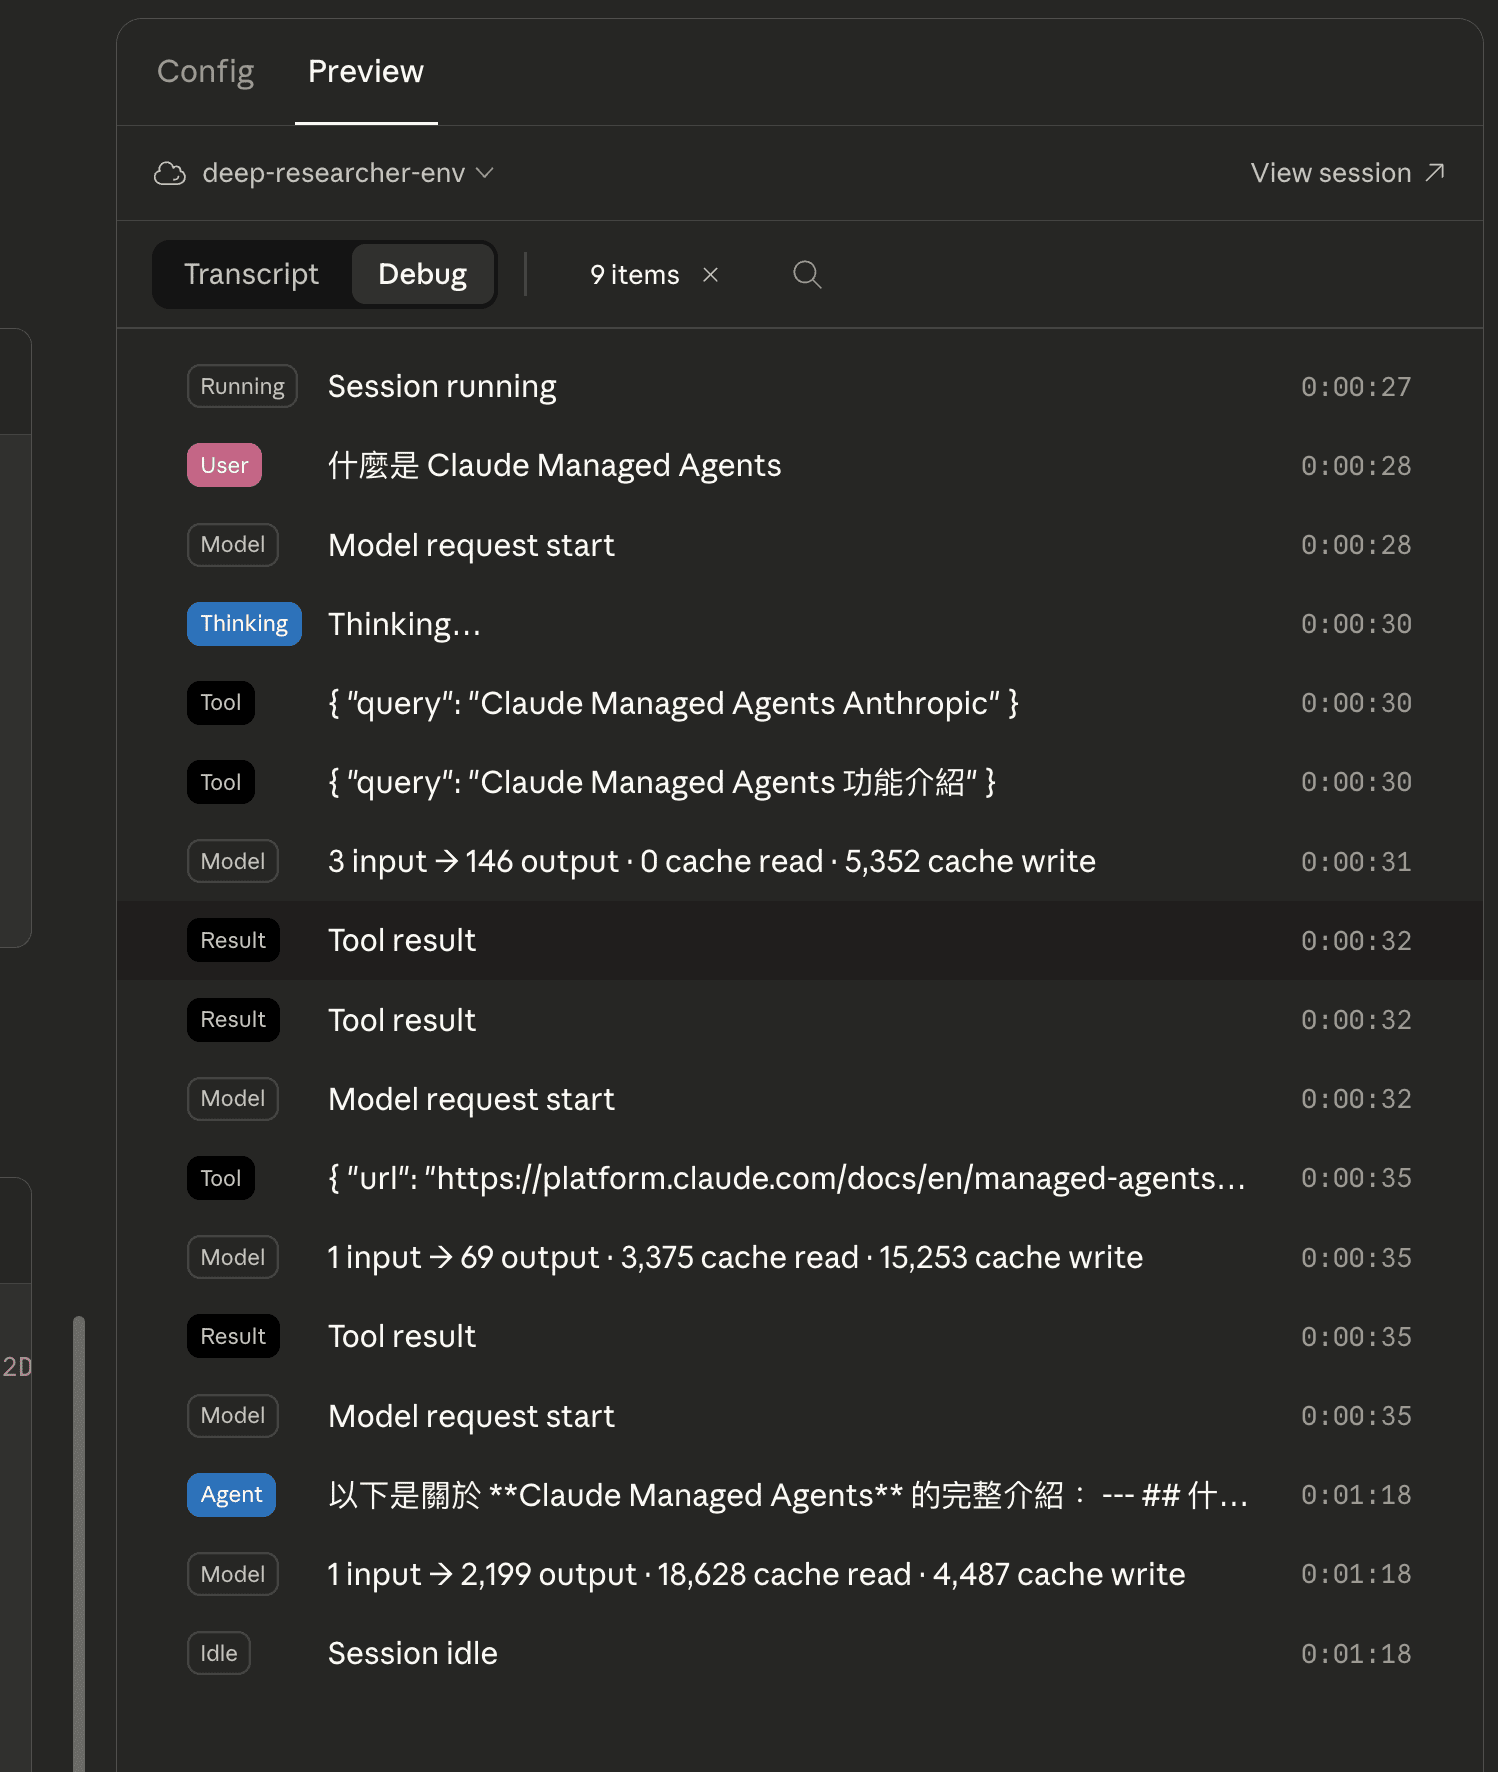Select the Preview tab

(365, 71)
